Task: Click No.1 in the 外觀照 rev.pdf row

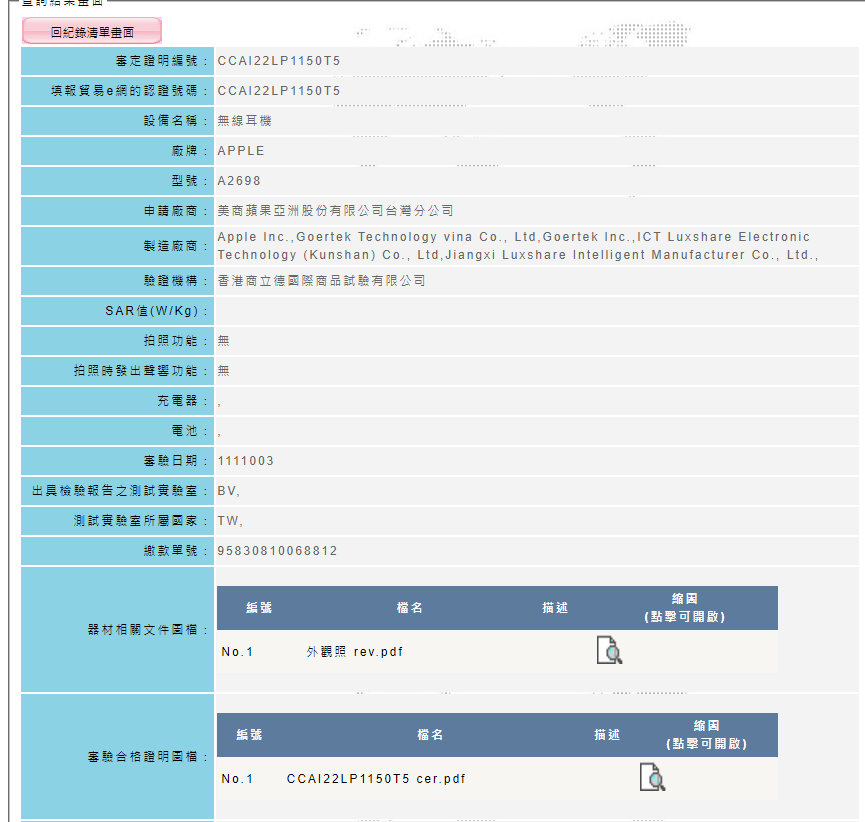Action: (x=237, y=652)
